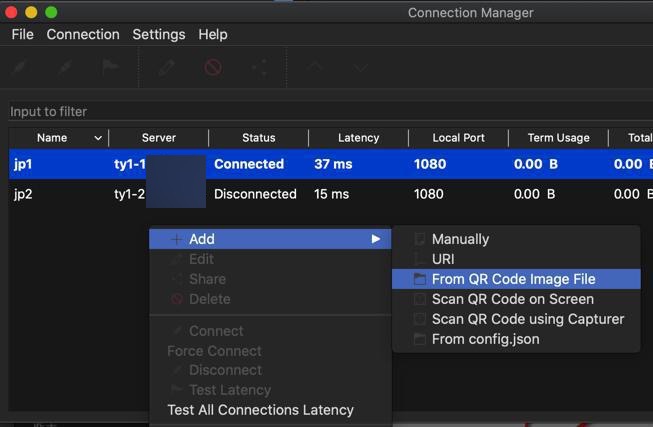Viewport: 653px width, 427px height.
Task: Click the Input to filter field
Action: pos(331,111)
